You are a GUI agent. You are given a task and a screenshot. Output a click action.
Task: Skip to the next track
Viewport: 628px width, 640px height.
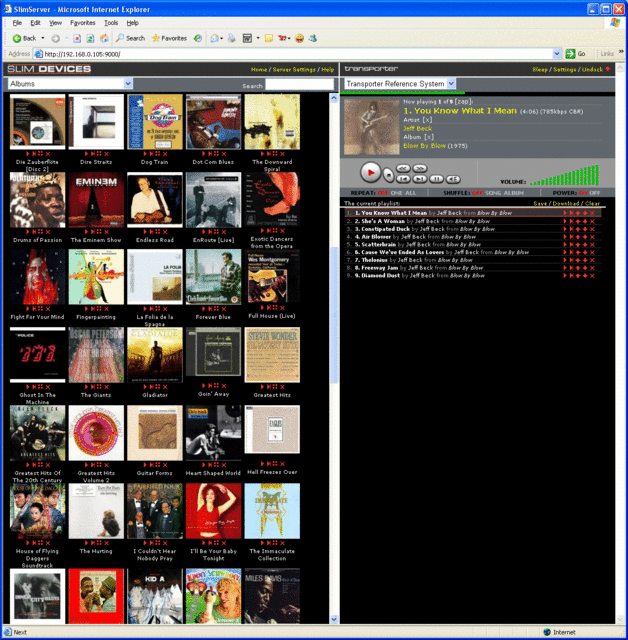[x=419, y=179]
